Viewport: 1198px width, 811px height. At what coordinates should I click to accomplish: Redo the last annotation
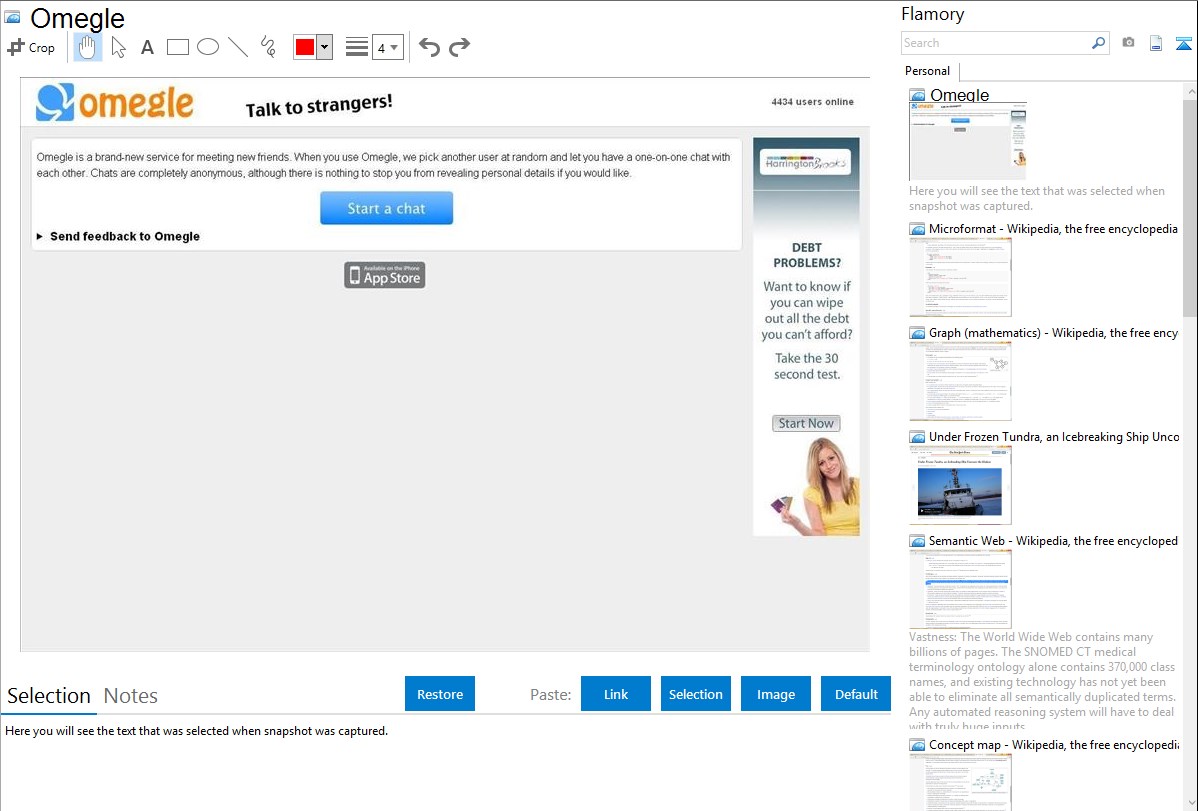459,47
